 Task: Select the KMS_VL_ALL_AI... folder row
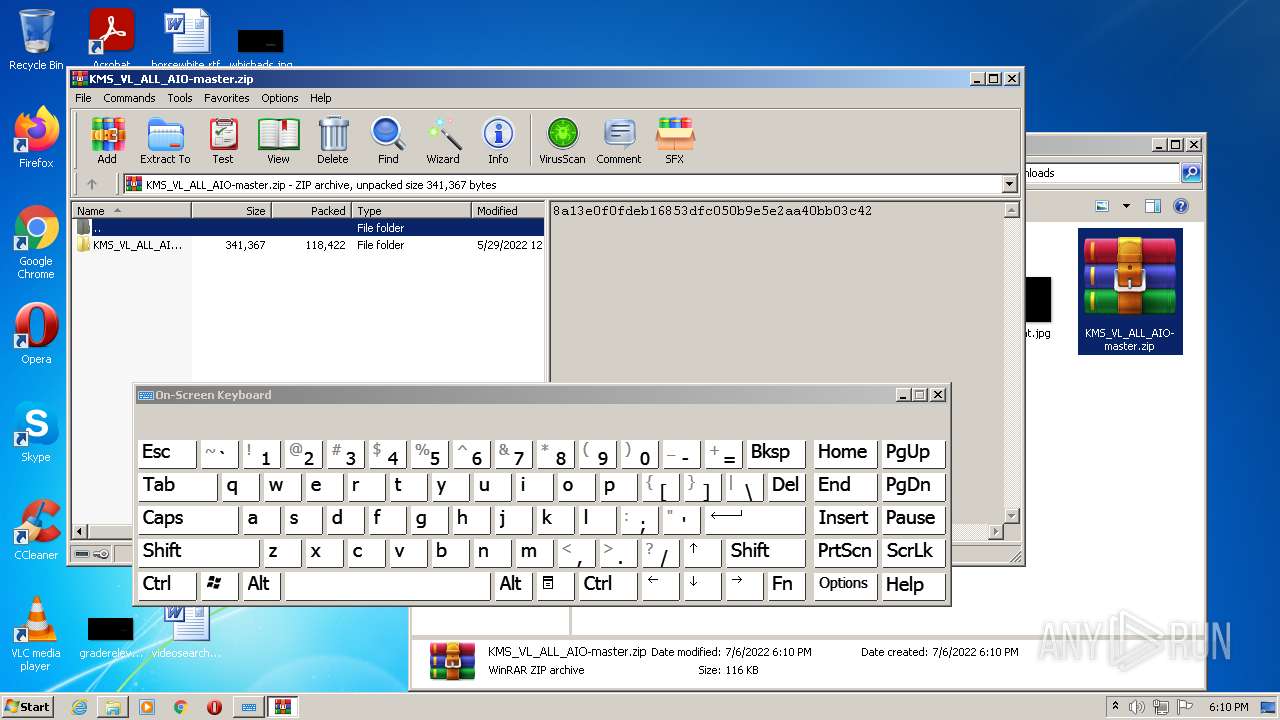[x=308, y=245]
